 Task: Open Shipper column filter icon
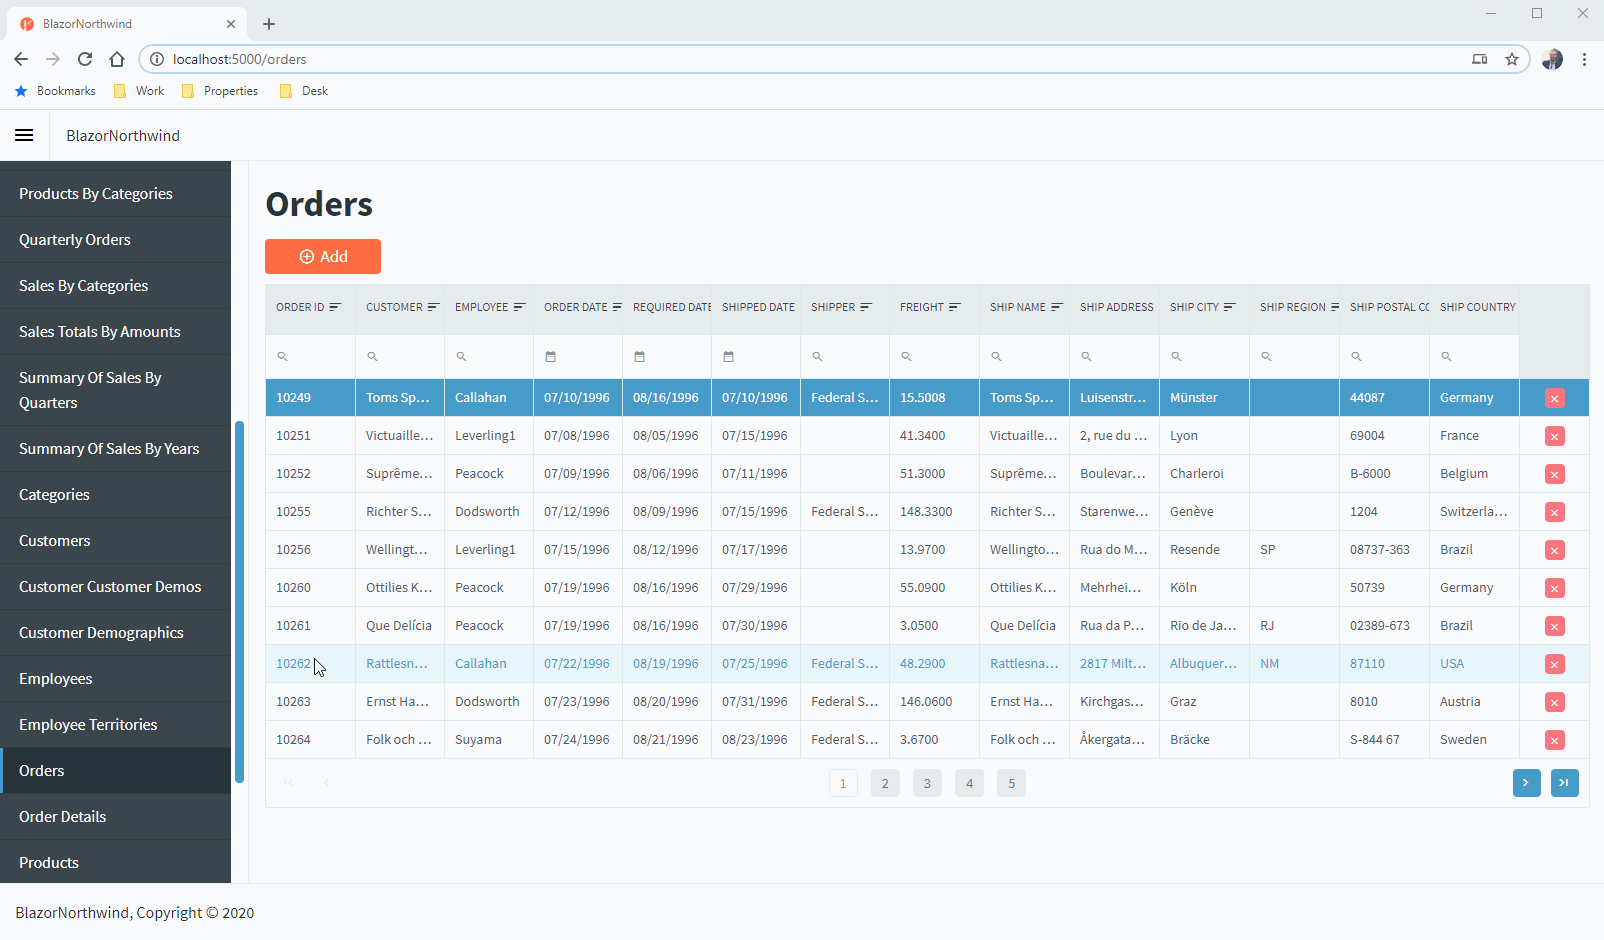tap(866, 307)
